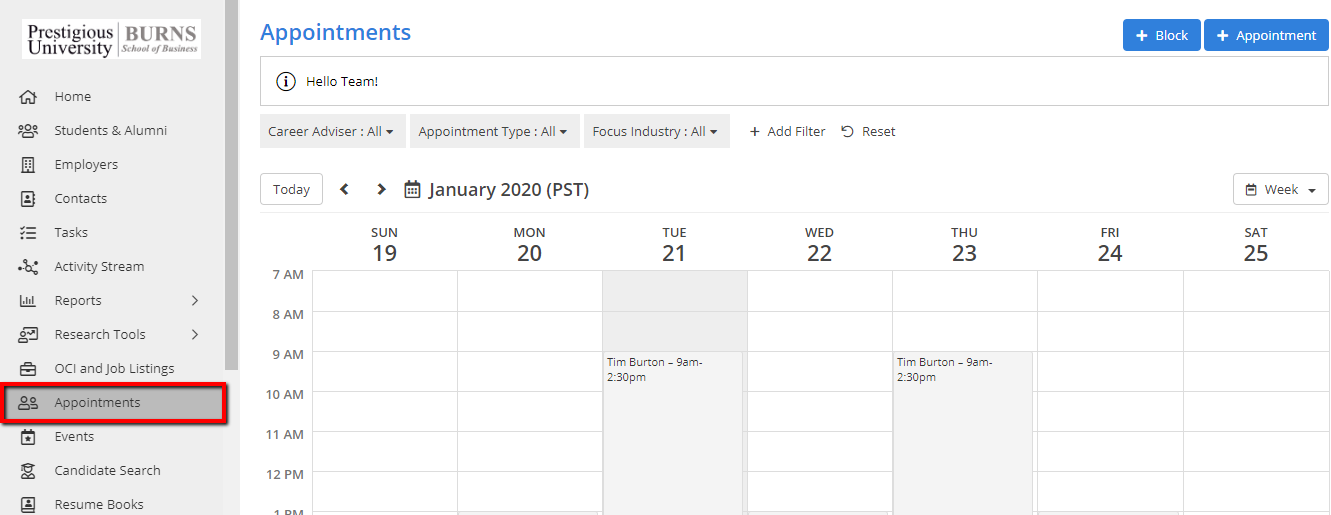The image size is (1331, 515).
Task: Open the Week view selector dropdown
Action: [1280, 189]
